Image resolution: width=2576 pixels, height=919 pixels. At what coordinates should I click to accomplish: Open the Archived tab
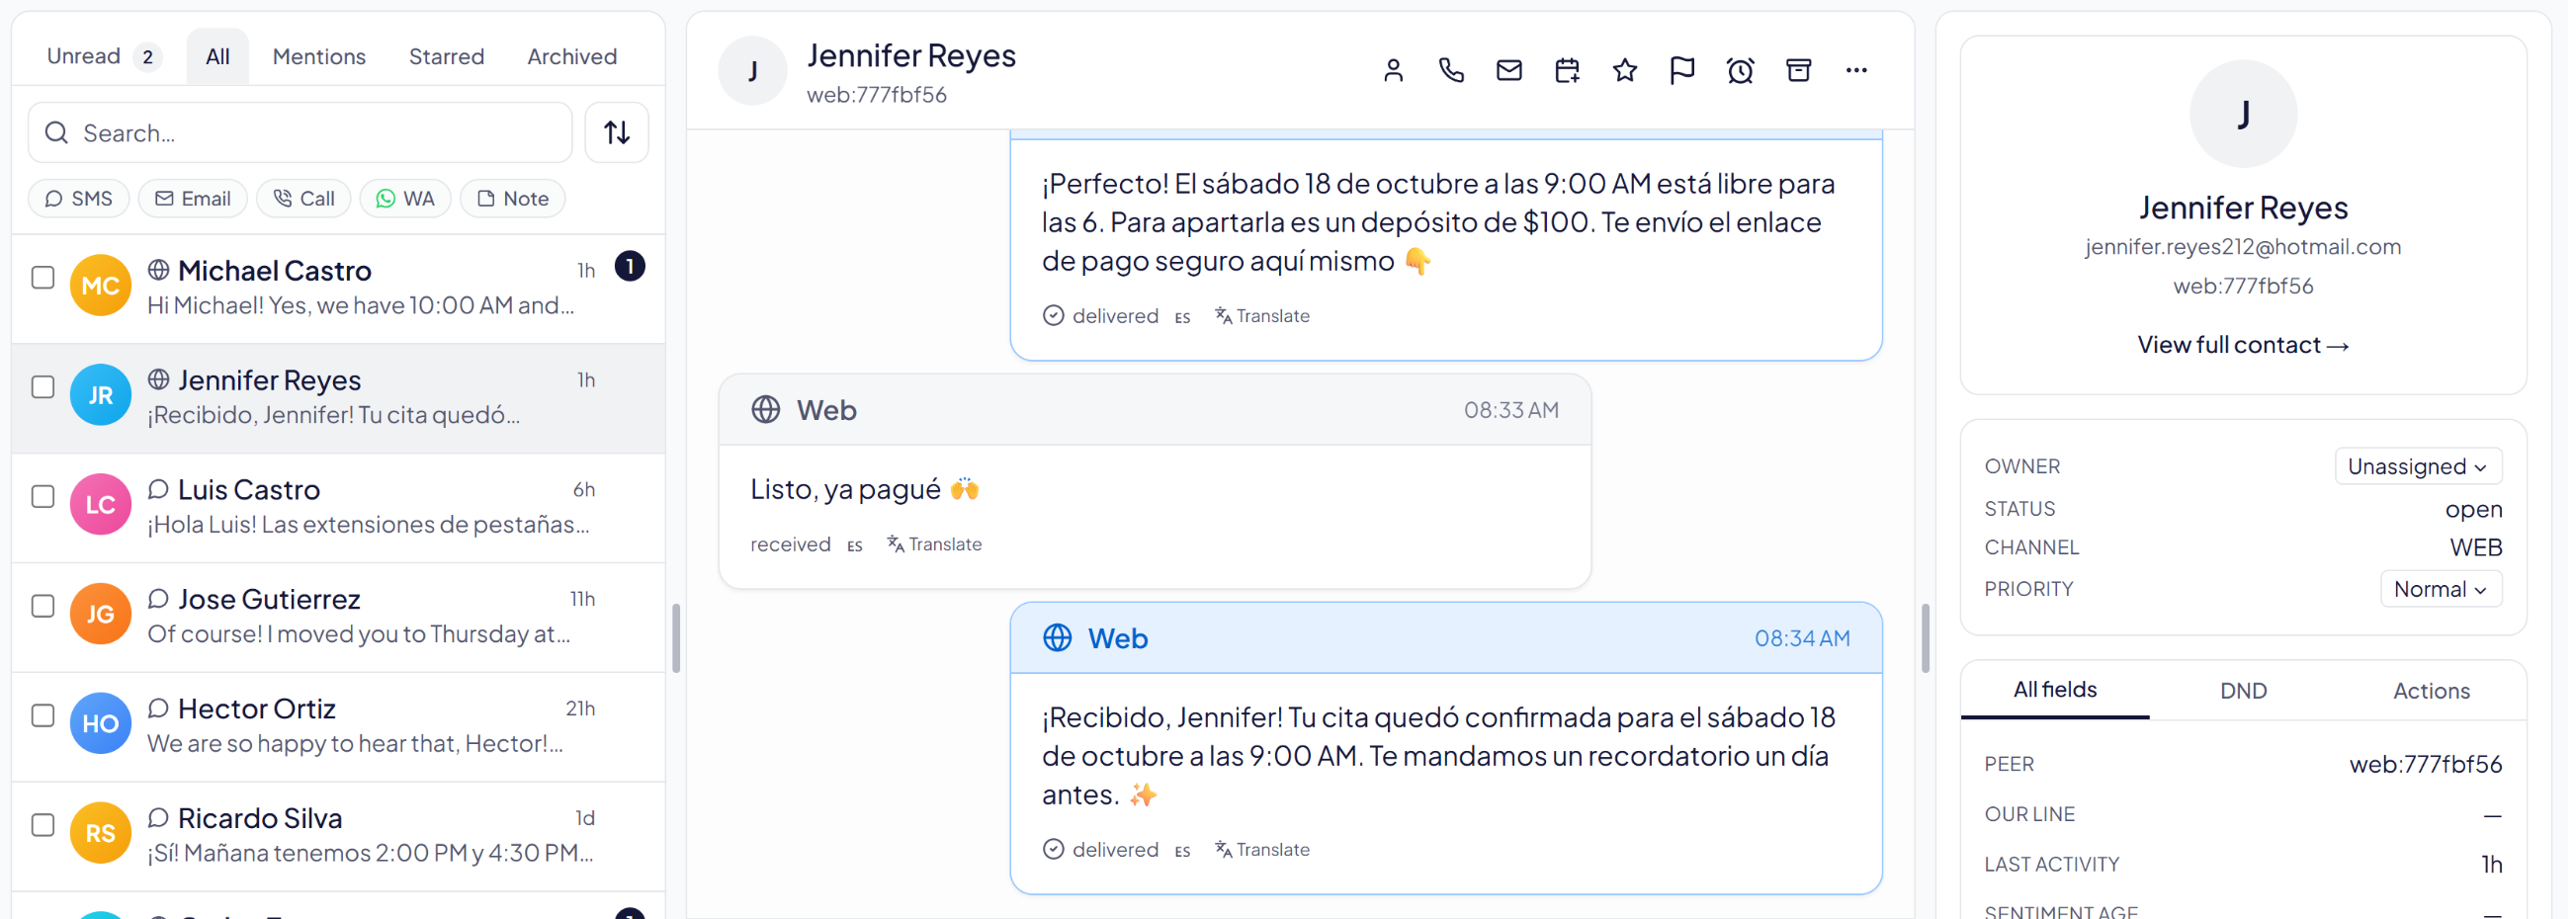point(572,56)
